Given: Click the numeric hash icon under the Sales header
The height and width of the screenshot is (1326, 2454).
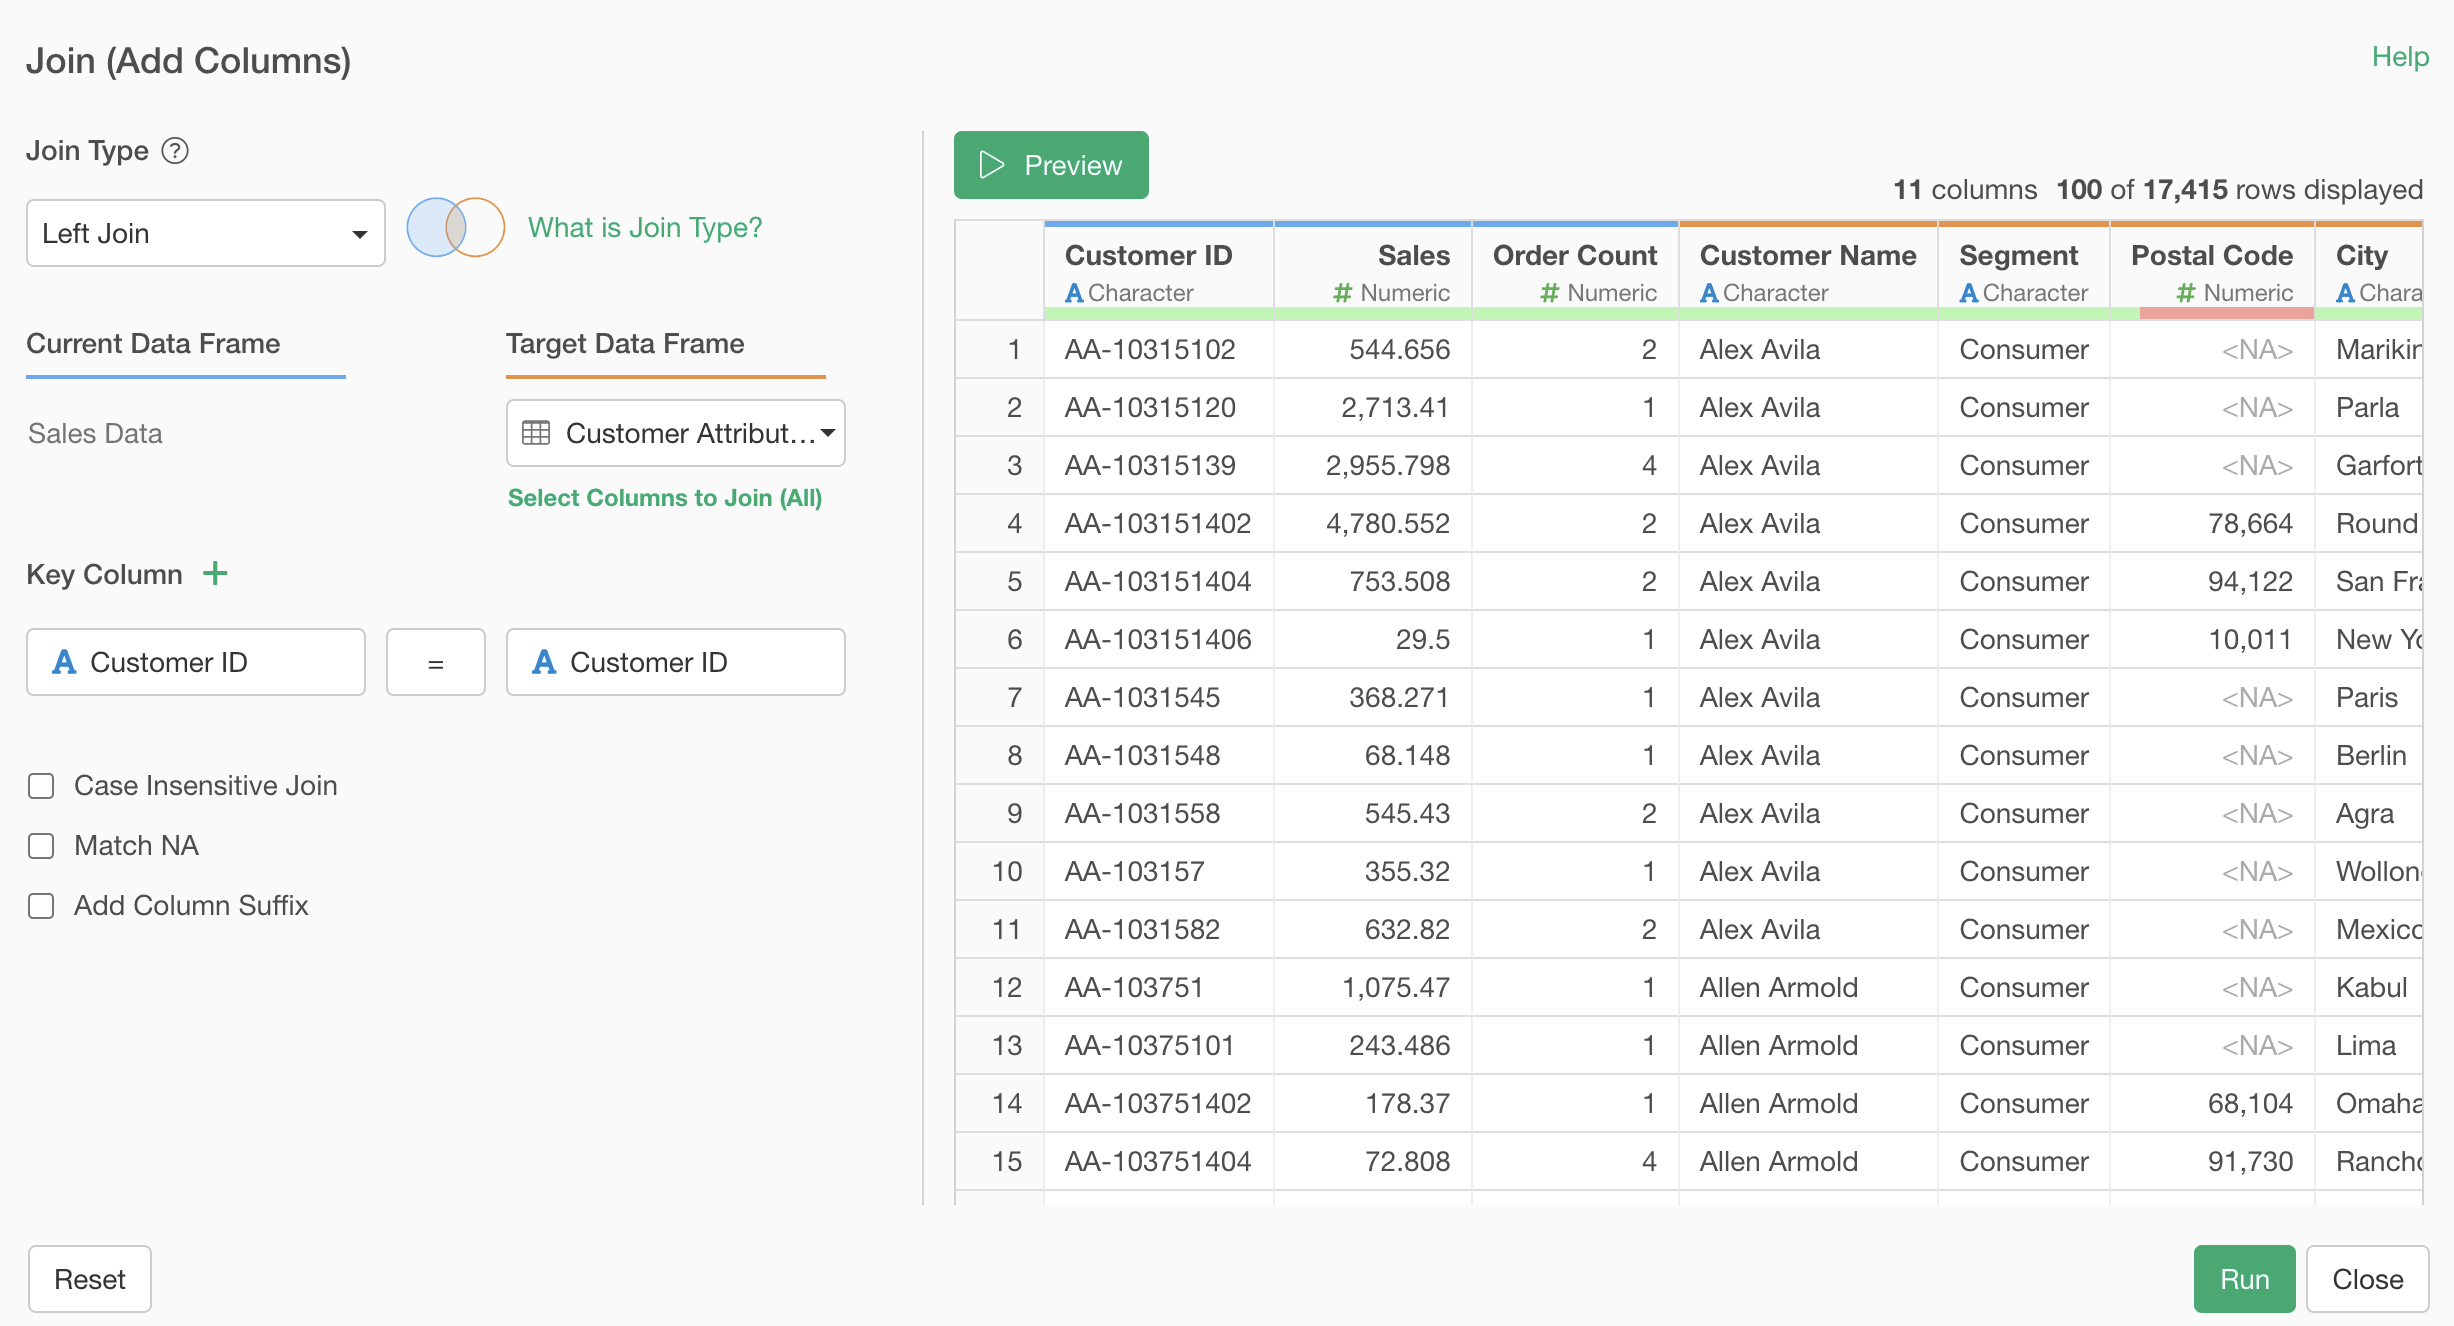Looking at the screenshot, I should point(1340,292).
